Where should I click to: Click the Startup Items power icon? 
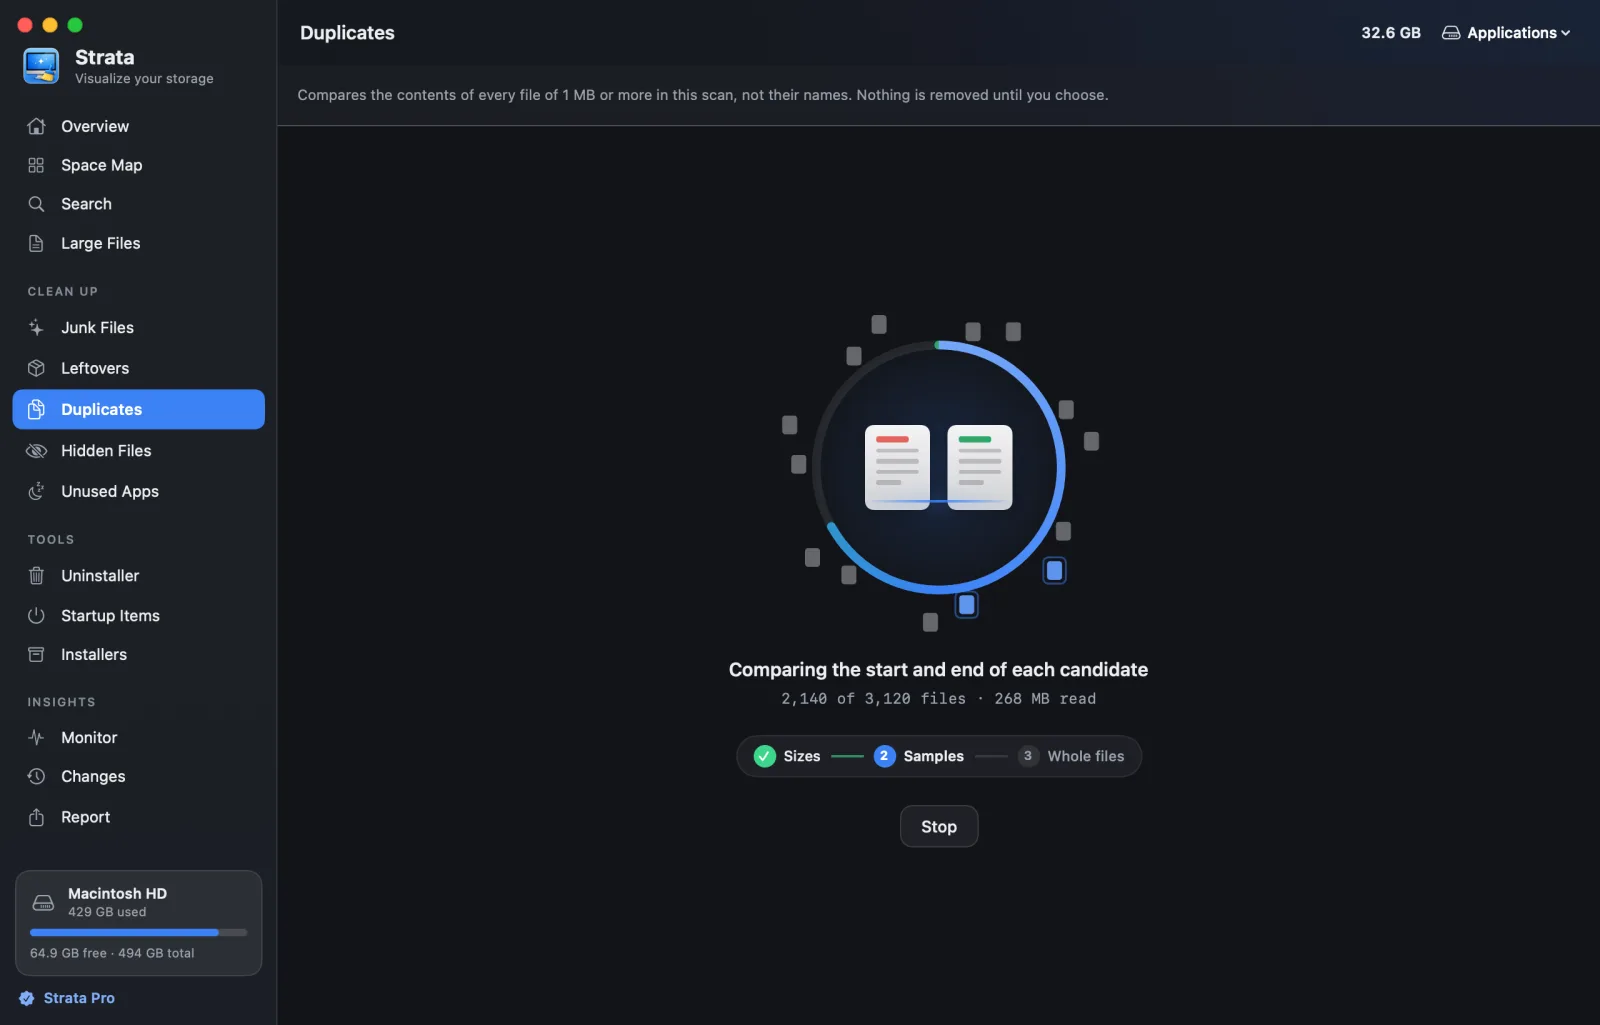36,616
